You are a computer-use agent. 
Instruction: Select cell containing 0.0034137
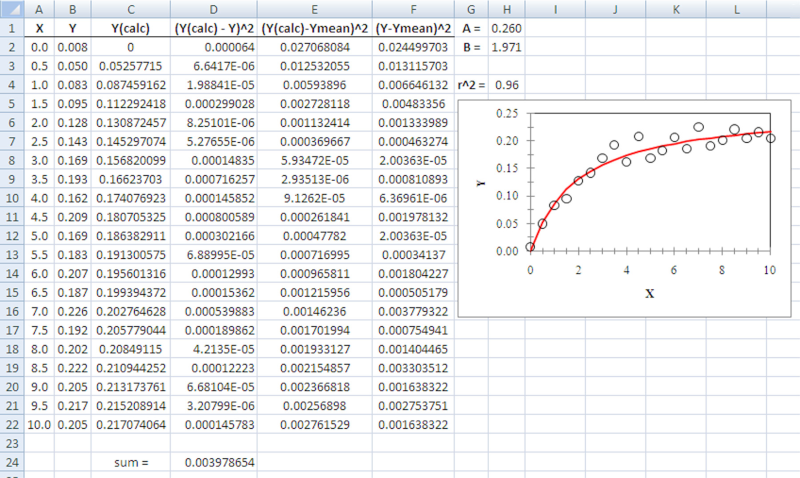click(x=413, y=255)
